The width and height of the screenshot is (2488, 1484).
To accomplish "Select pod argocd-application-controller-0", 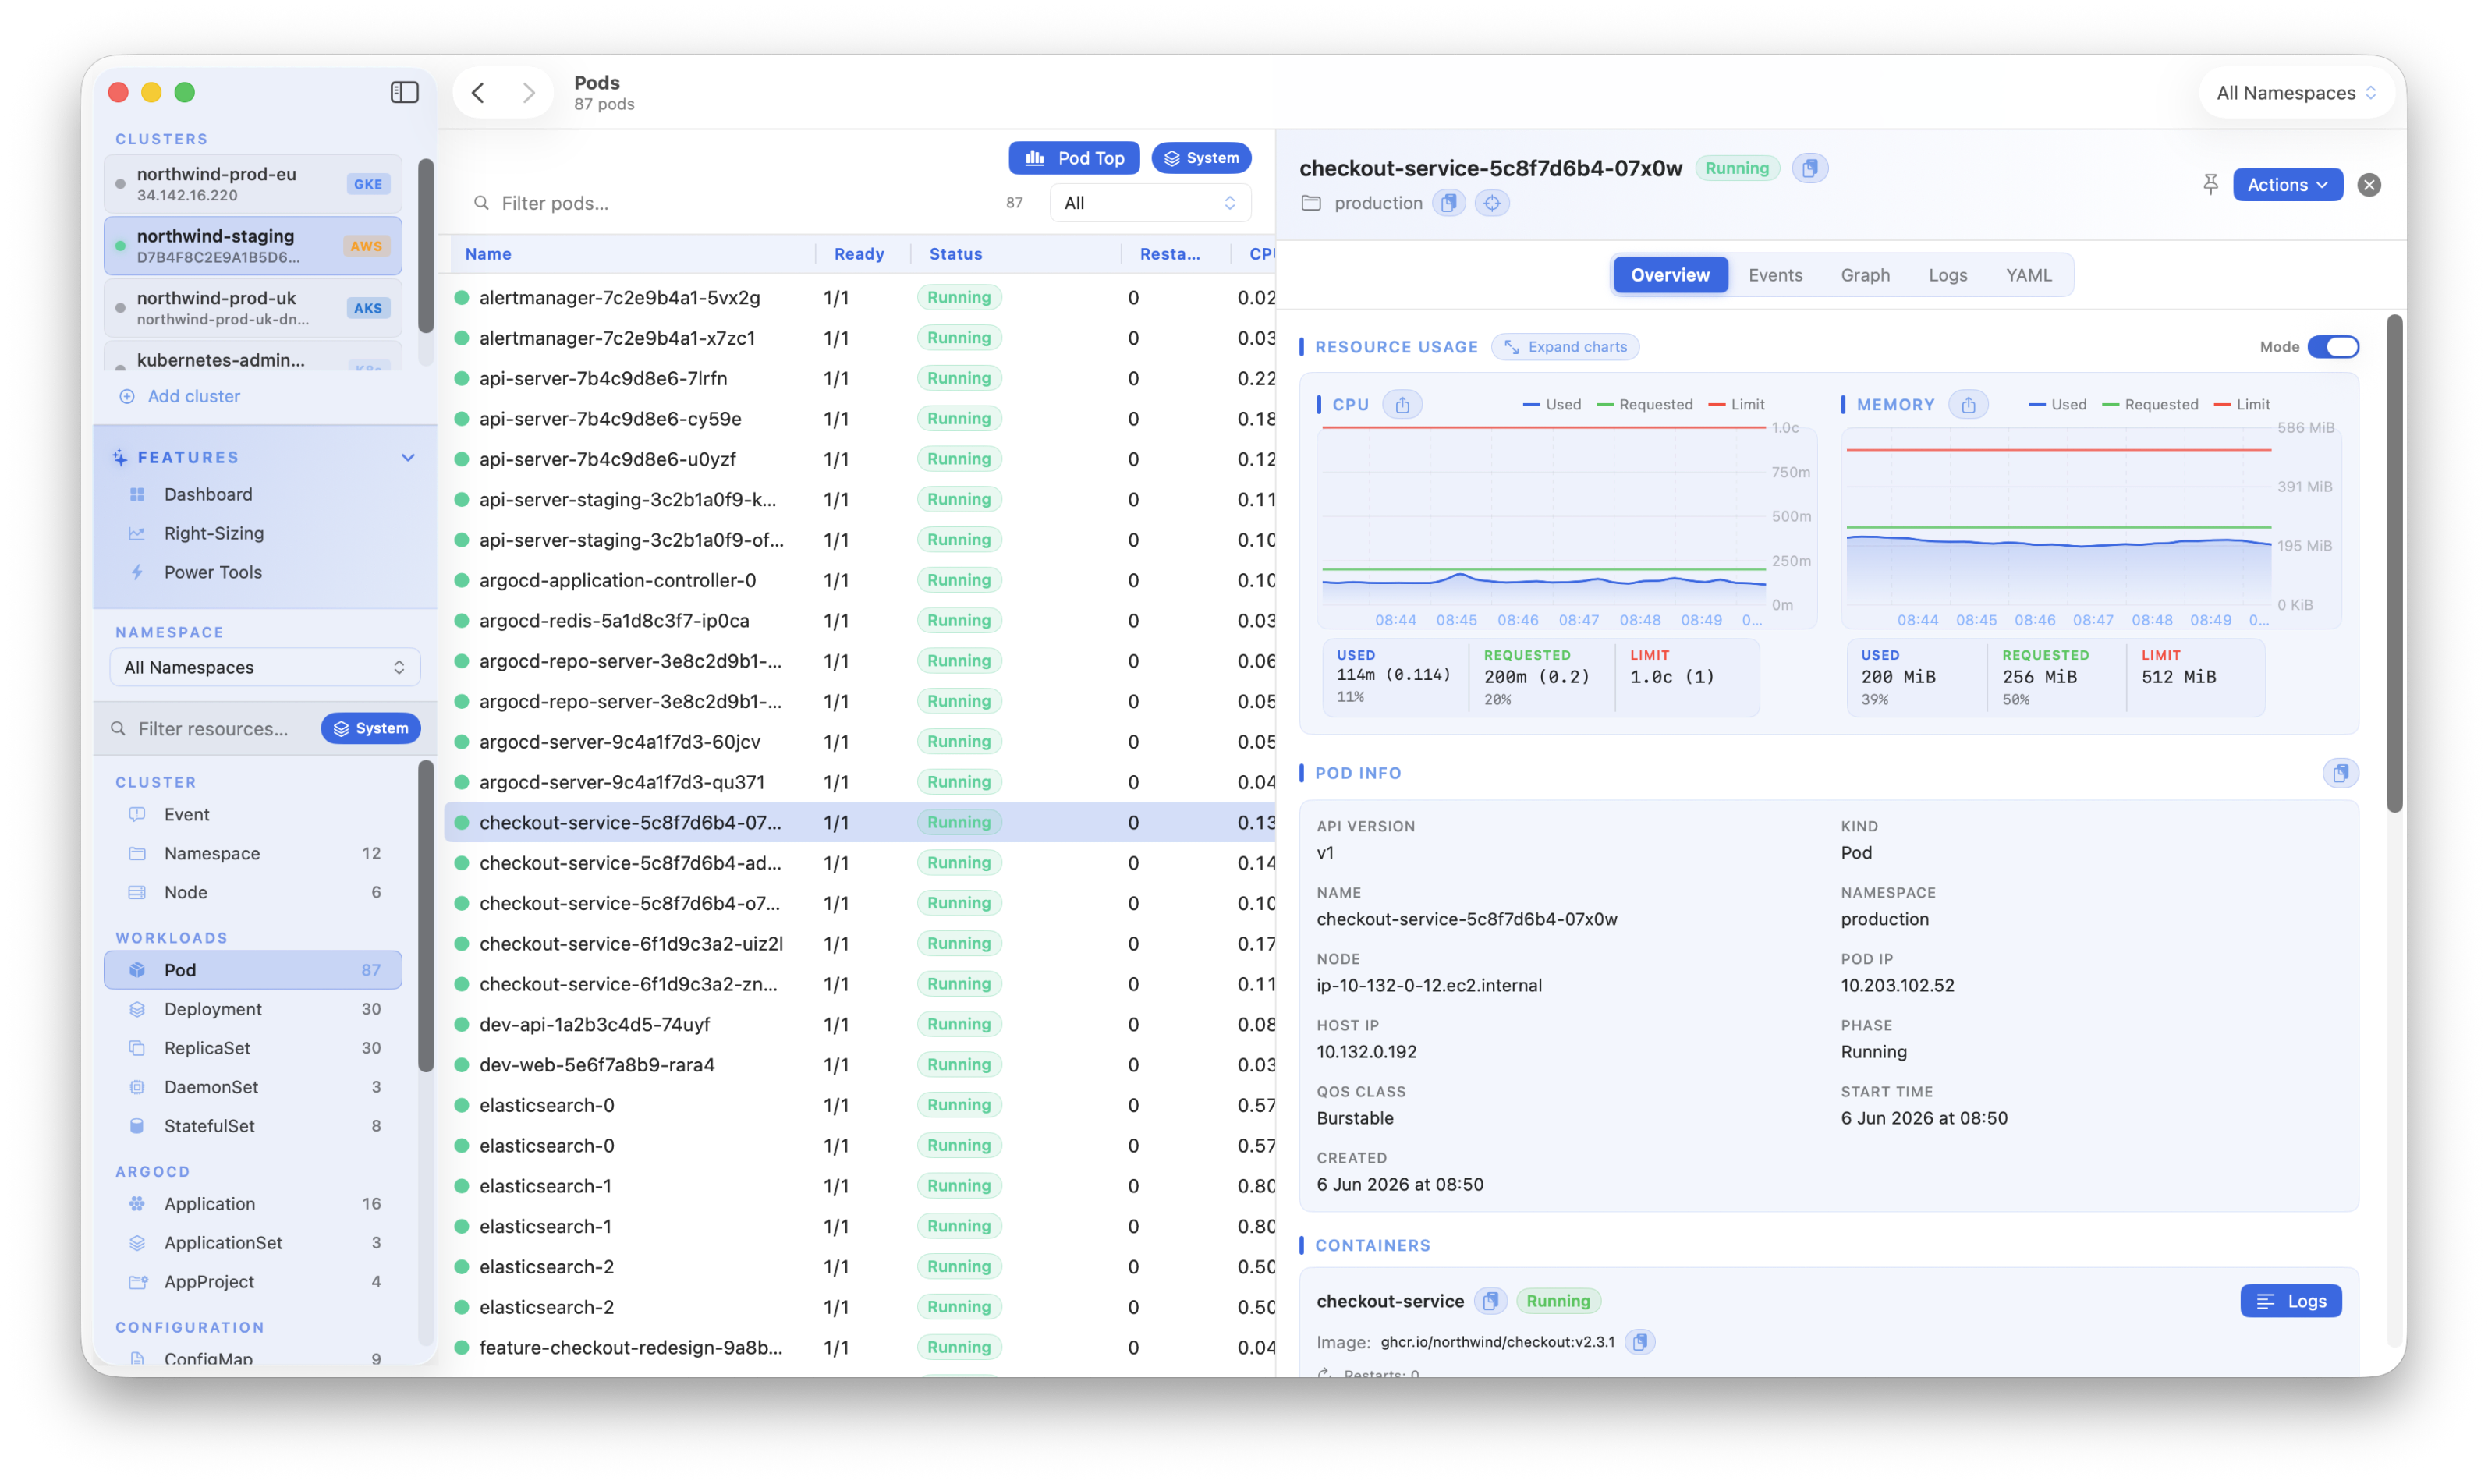I will click(860, 580).
